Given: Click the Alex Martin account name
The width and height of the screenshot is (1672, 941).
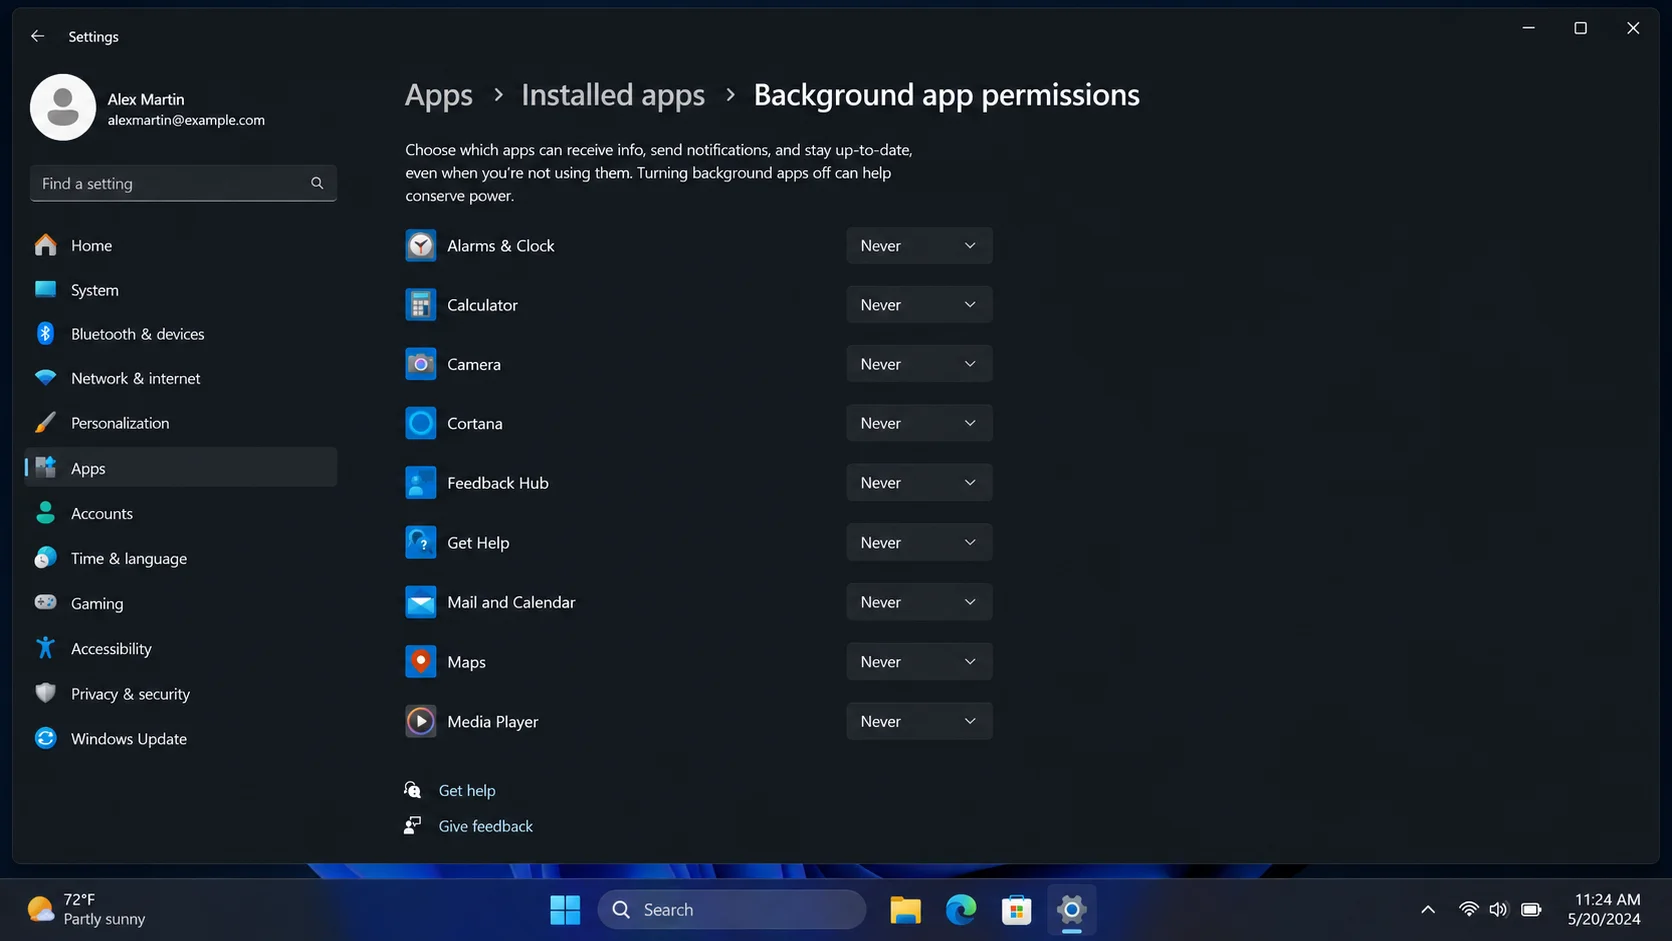Looking at the screenshot, I should coord(146,99).
